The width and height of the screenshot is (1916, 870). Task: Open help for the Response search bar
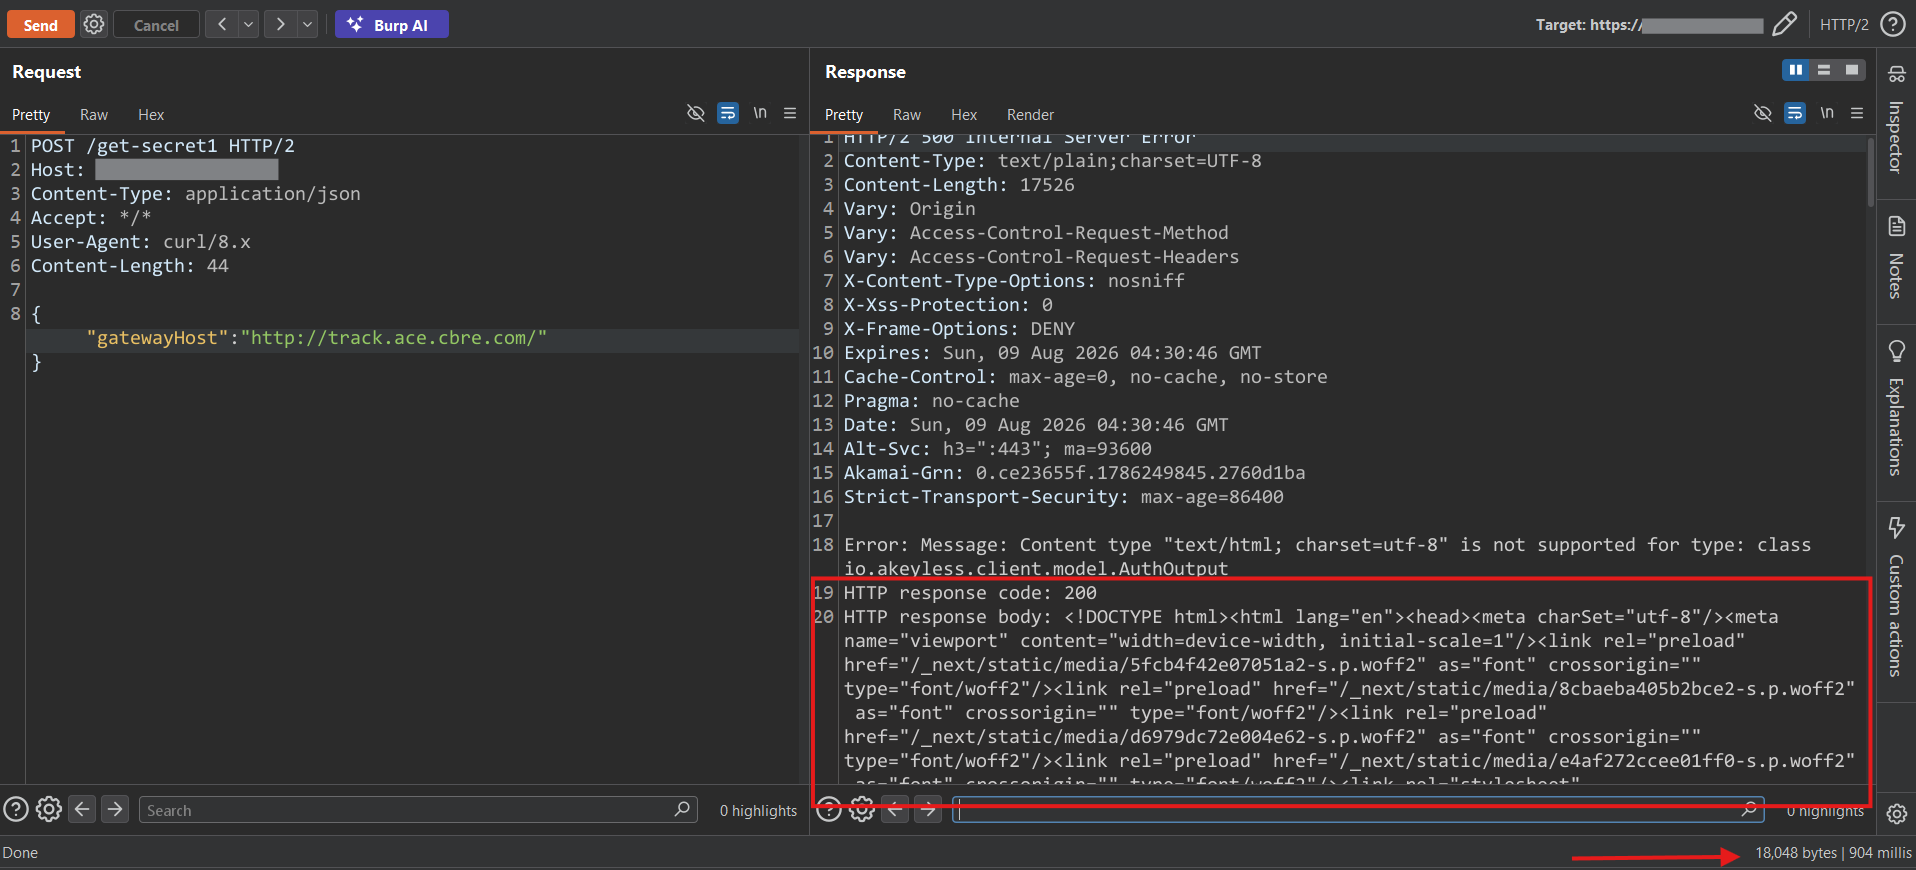829,809
